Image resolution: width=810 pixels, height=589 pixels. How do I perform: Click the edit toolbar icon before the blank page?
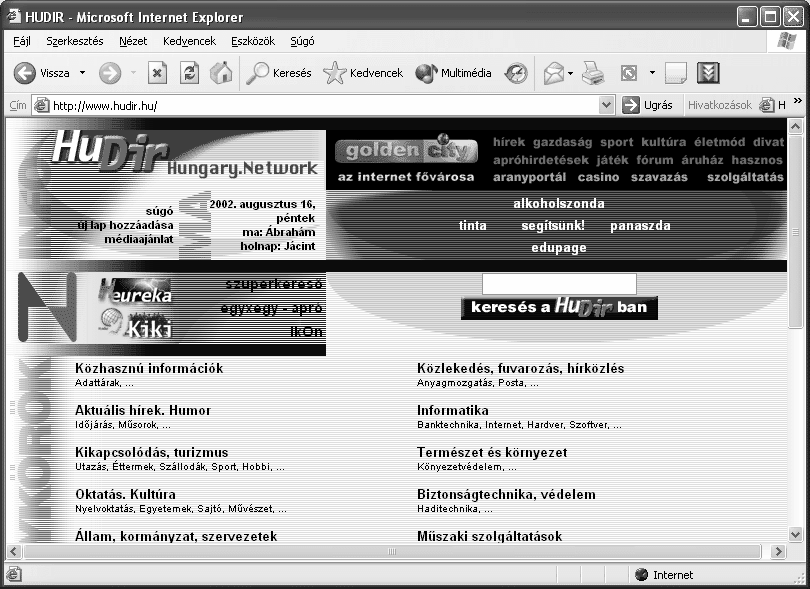pos(629,73)
